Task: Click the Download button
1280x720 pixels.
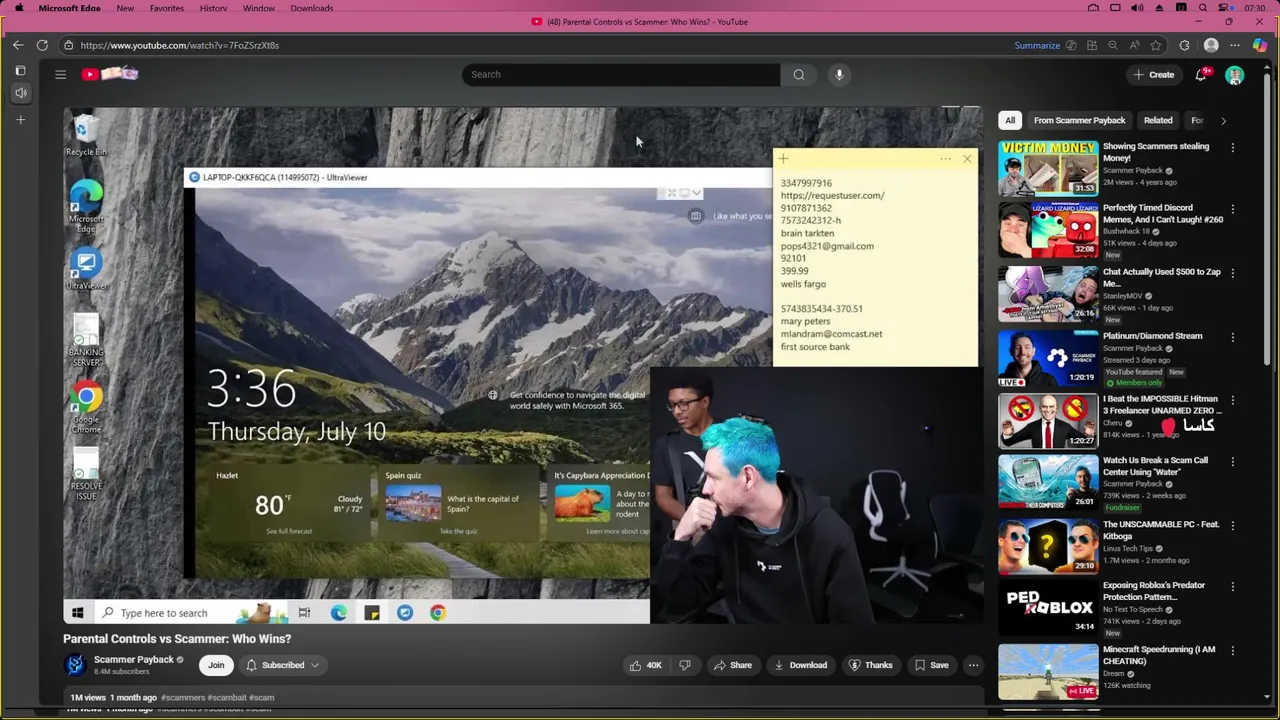Action: click(x=800, y=665)
